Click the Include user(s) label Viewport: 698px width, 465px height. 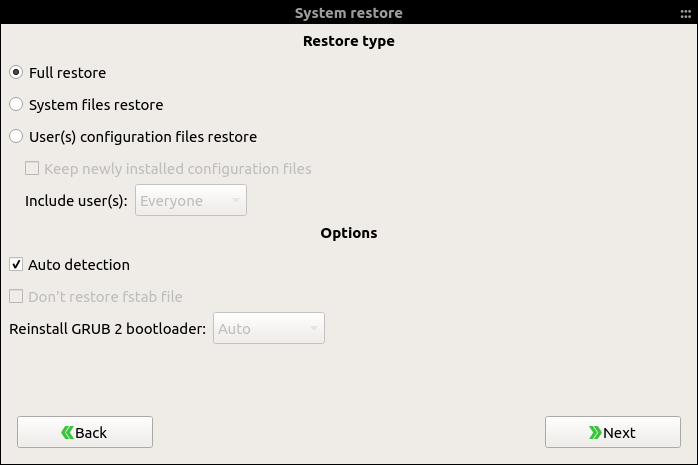[x=76, y=201]
